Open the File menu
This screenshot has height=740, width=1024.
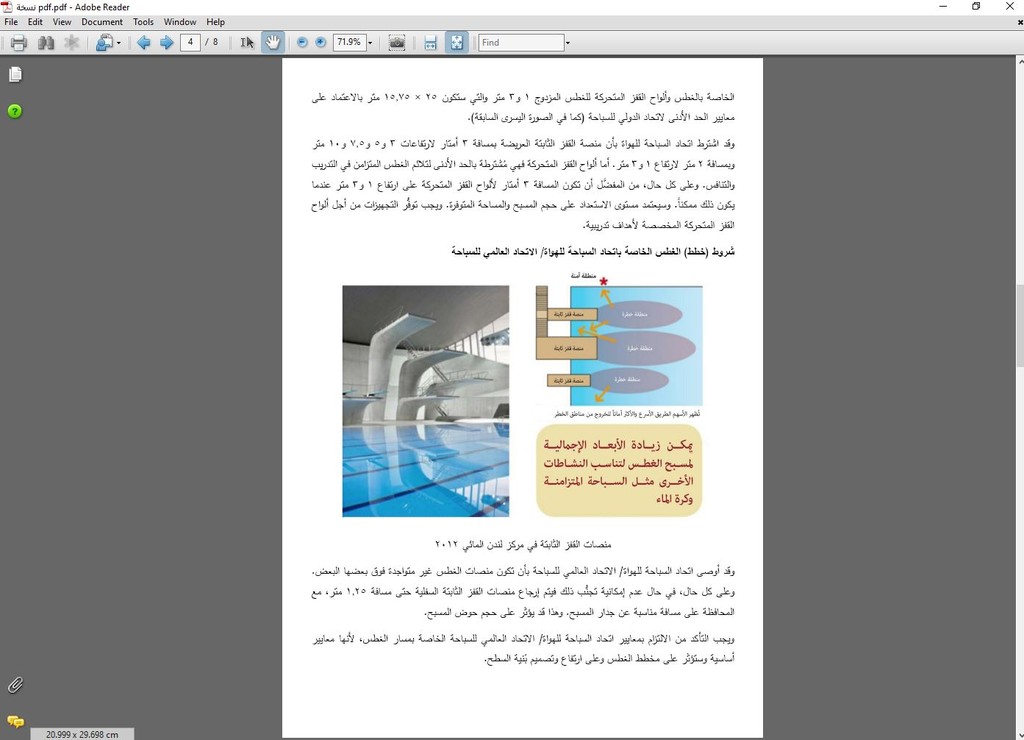[11, 22]
